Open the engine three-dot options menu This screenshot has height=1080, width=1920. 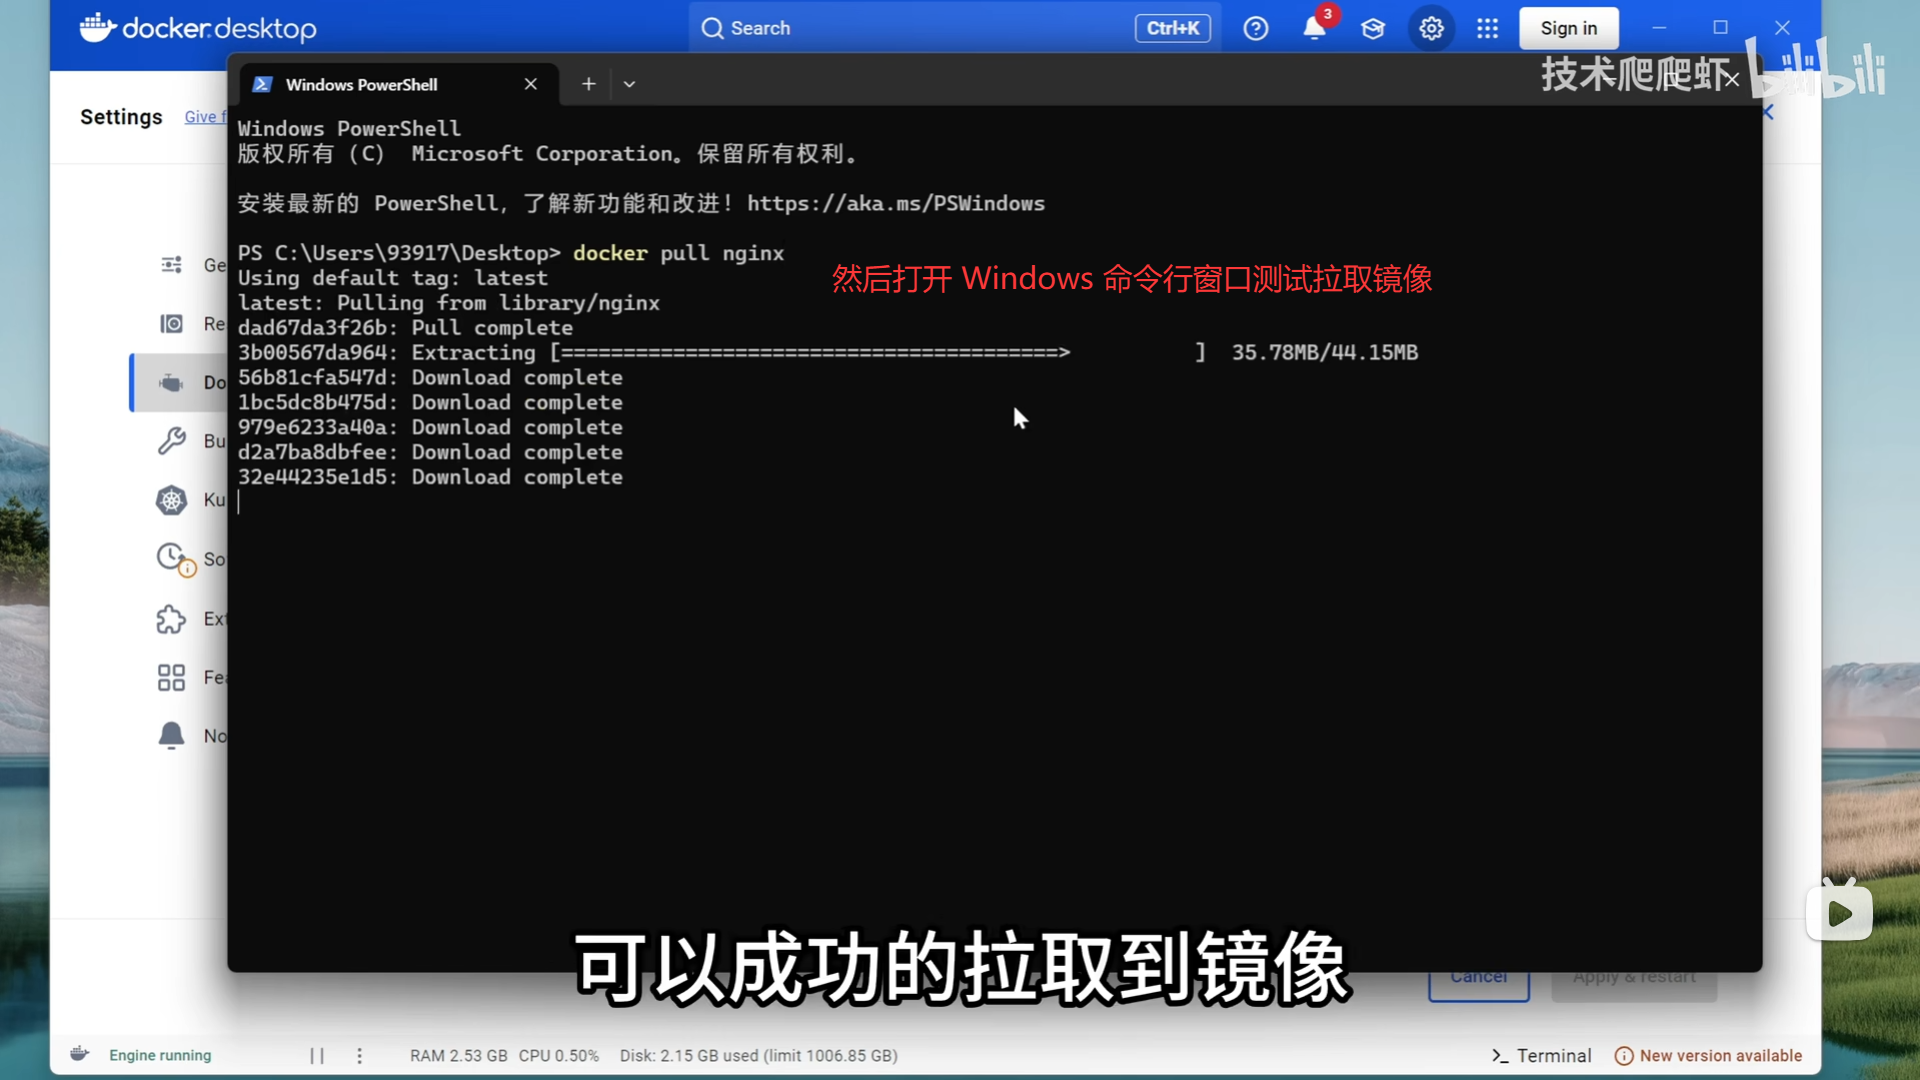(x=360, y=1055)
